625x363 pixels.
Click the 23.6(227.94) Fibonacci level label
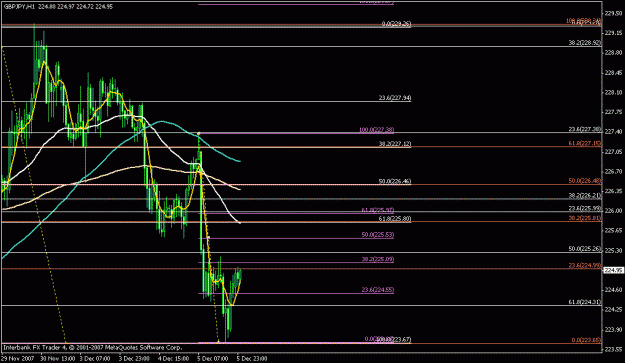395,98
